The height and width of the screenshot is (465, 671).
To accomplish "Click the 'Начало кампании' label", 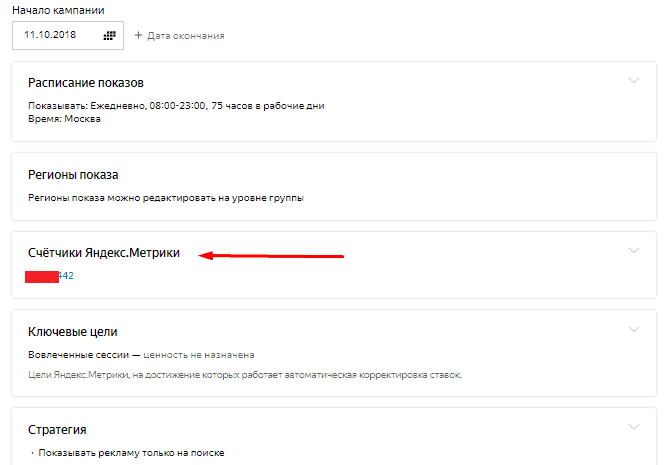I will [x=58, y=10].
